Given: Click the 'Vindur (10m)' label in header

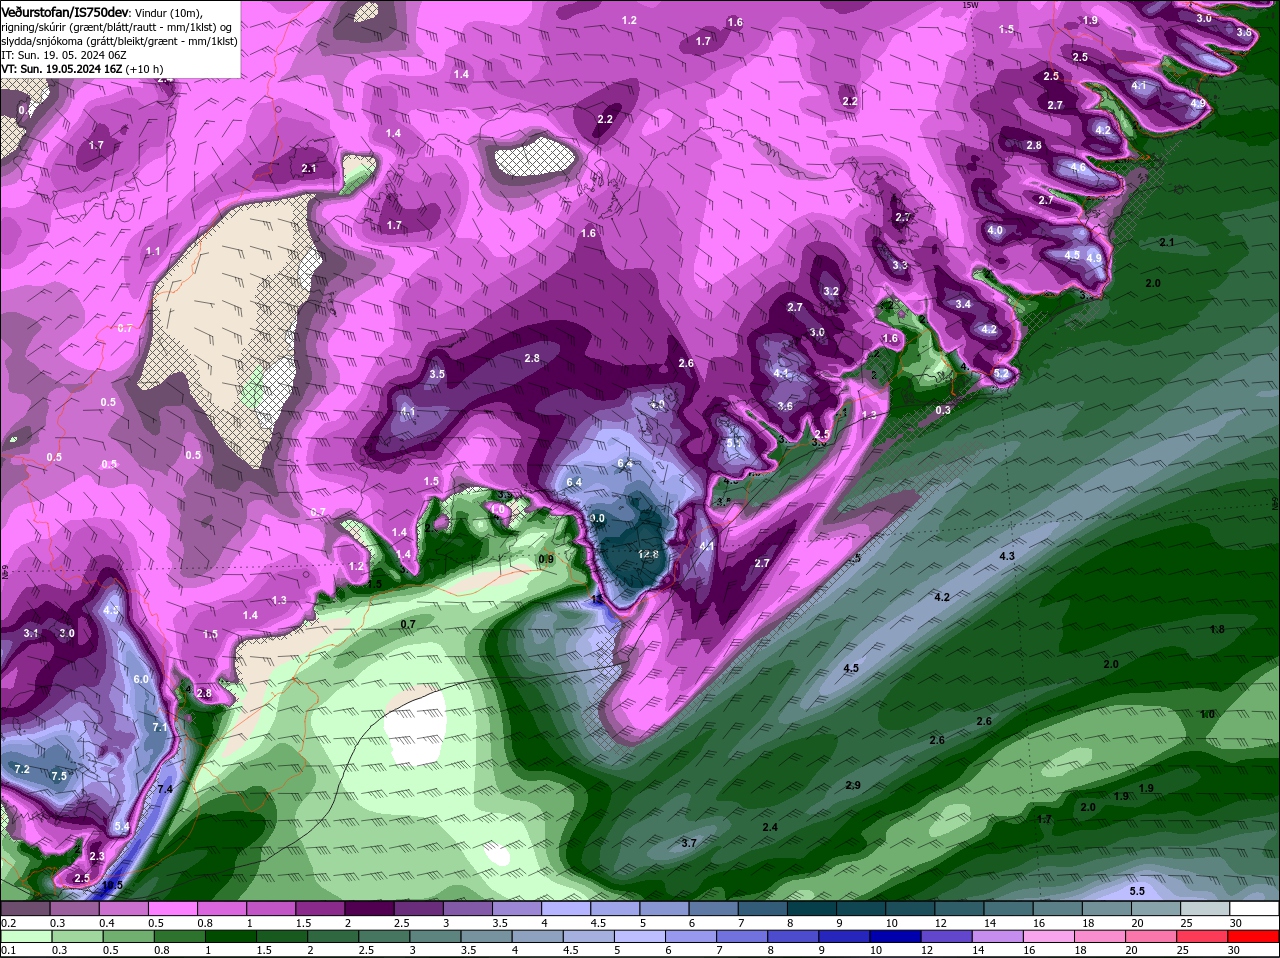Looking at the screenshot, I should pos(168,11).
